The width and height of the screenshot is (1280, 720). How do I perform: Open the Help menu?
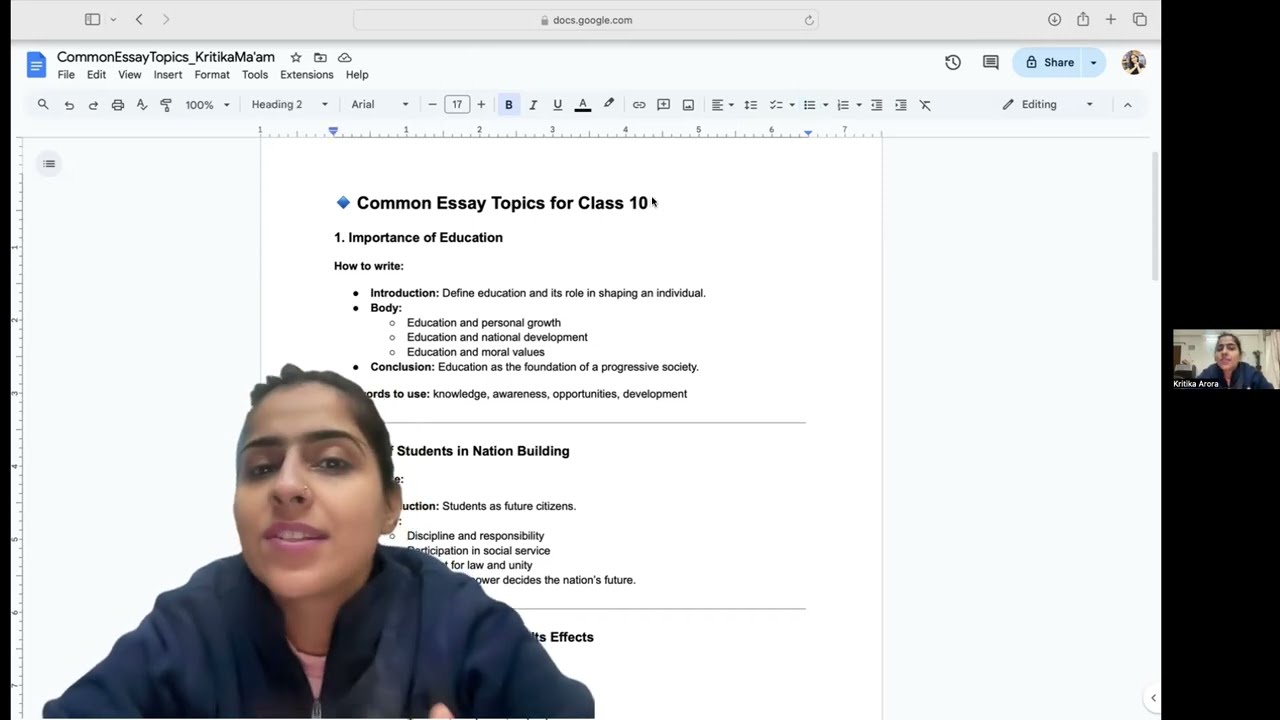(x=357, y=75)
